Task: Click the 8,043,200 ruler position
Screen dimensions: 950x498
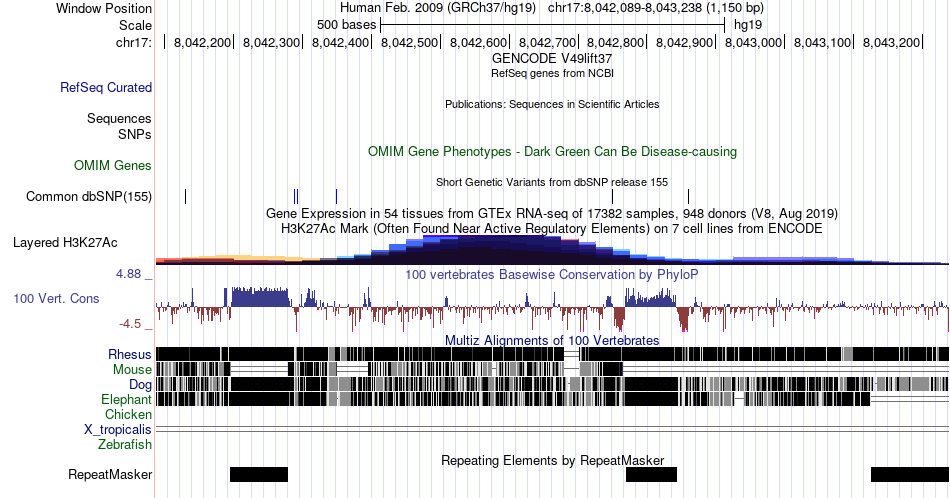Action: 891,42
